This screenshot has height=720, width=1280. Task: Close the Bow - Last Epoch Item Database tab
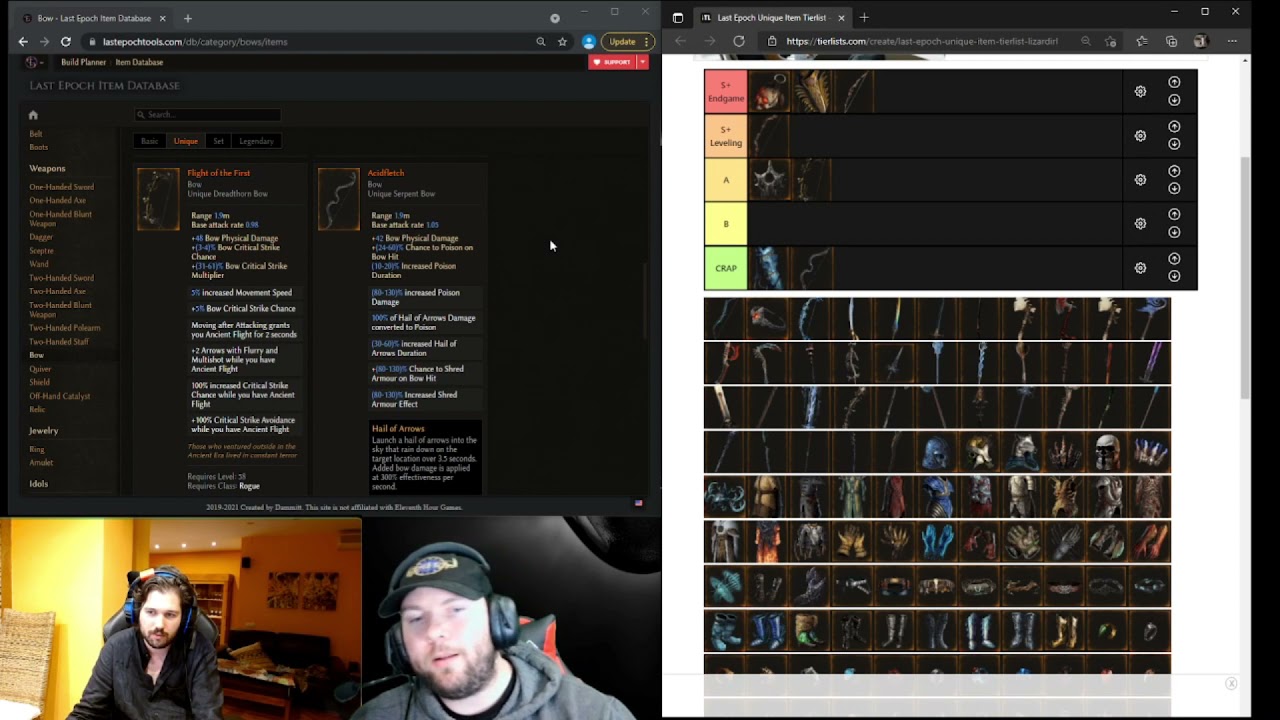point(162,18)
